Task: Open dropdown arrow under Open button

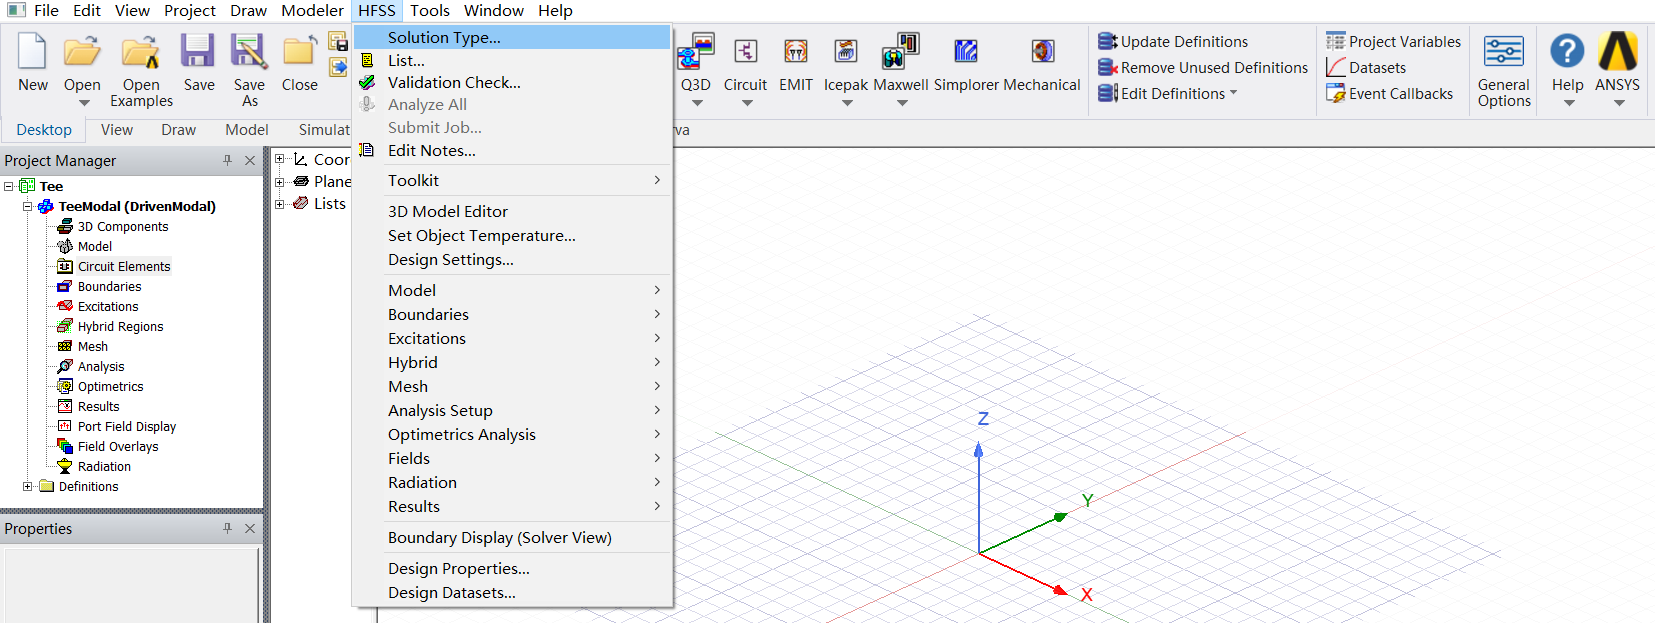Action: coord(83,102)
